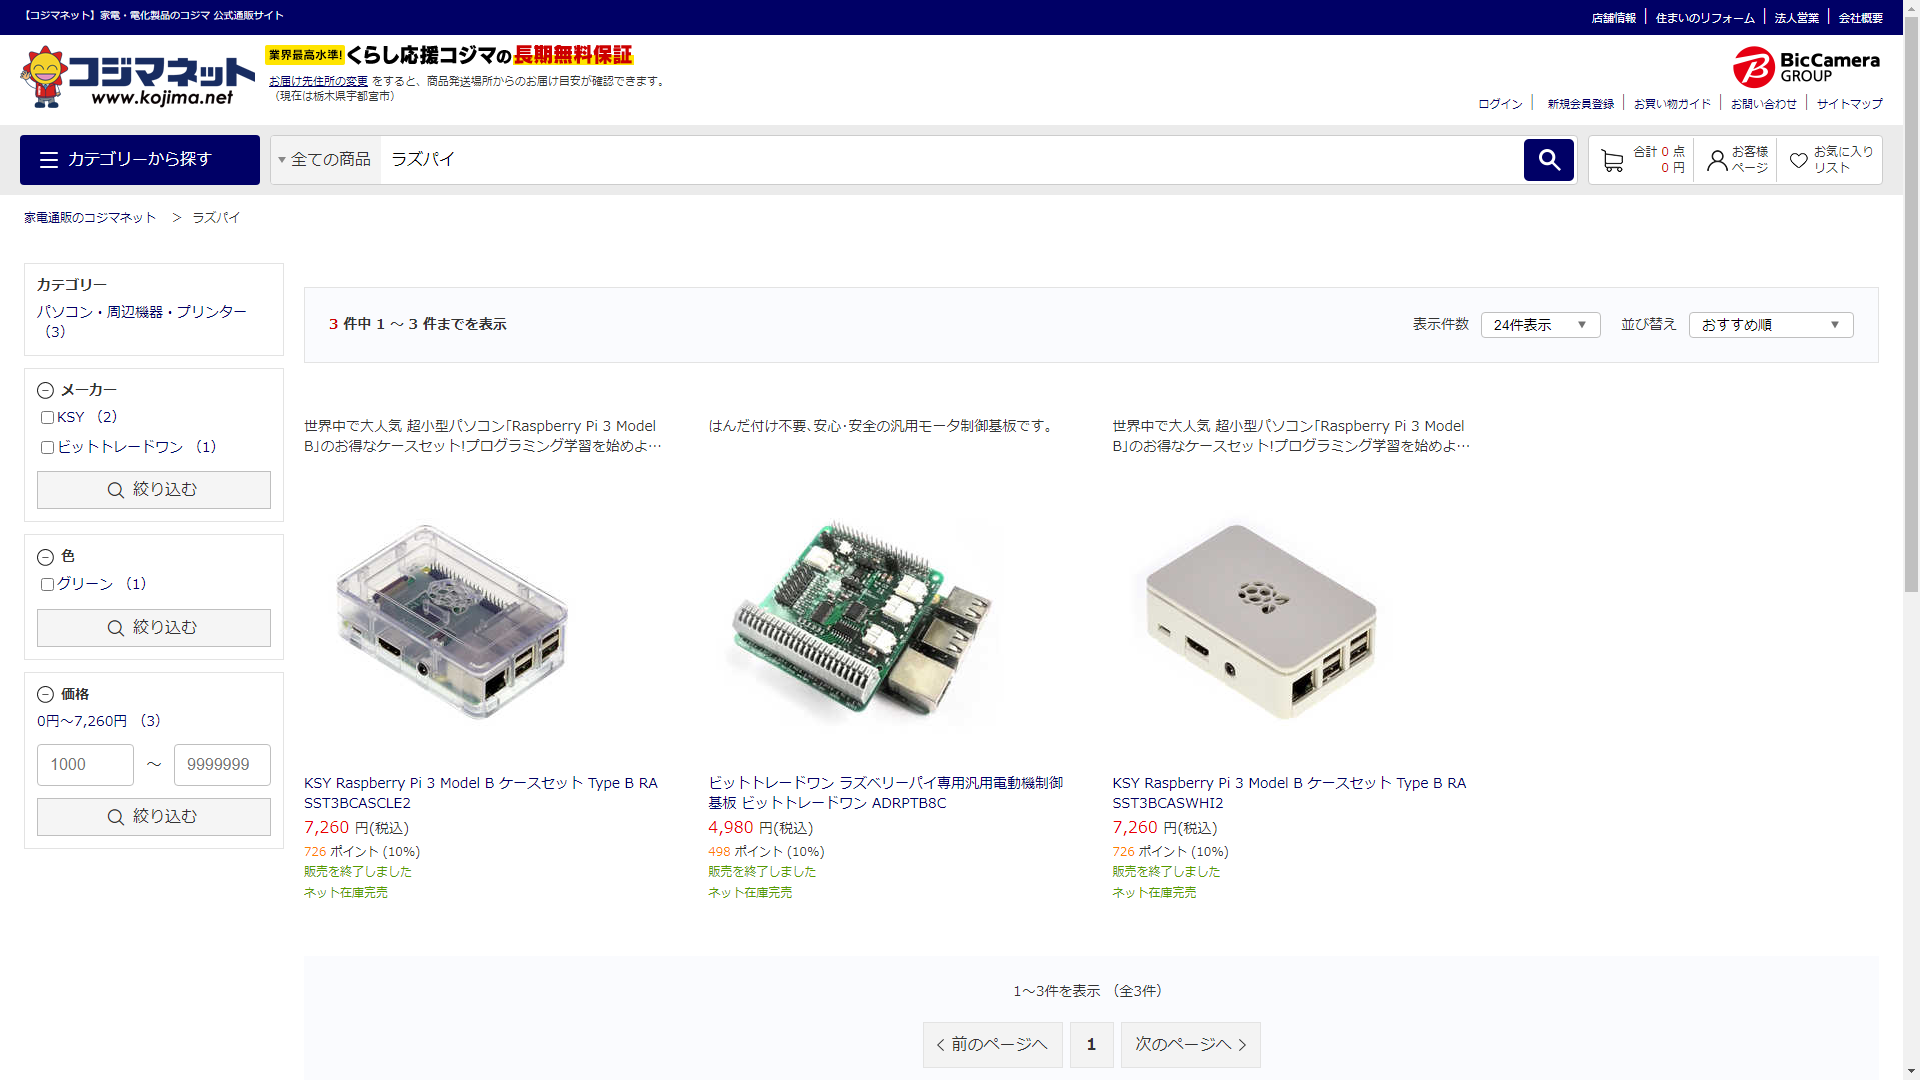Open product title SST3BCASWHI2

coord(1289,793)
